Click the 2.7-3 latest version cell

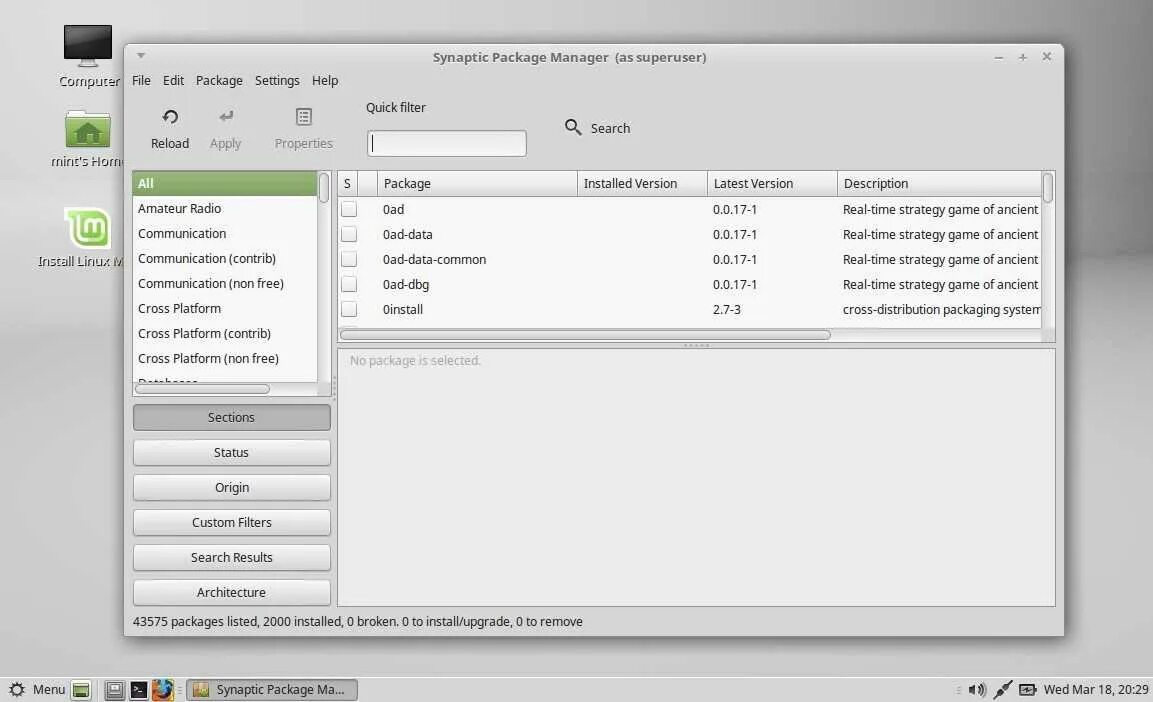(x=727, y=309)
